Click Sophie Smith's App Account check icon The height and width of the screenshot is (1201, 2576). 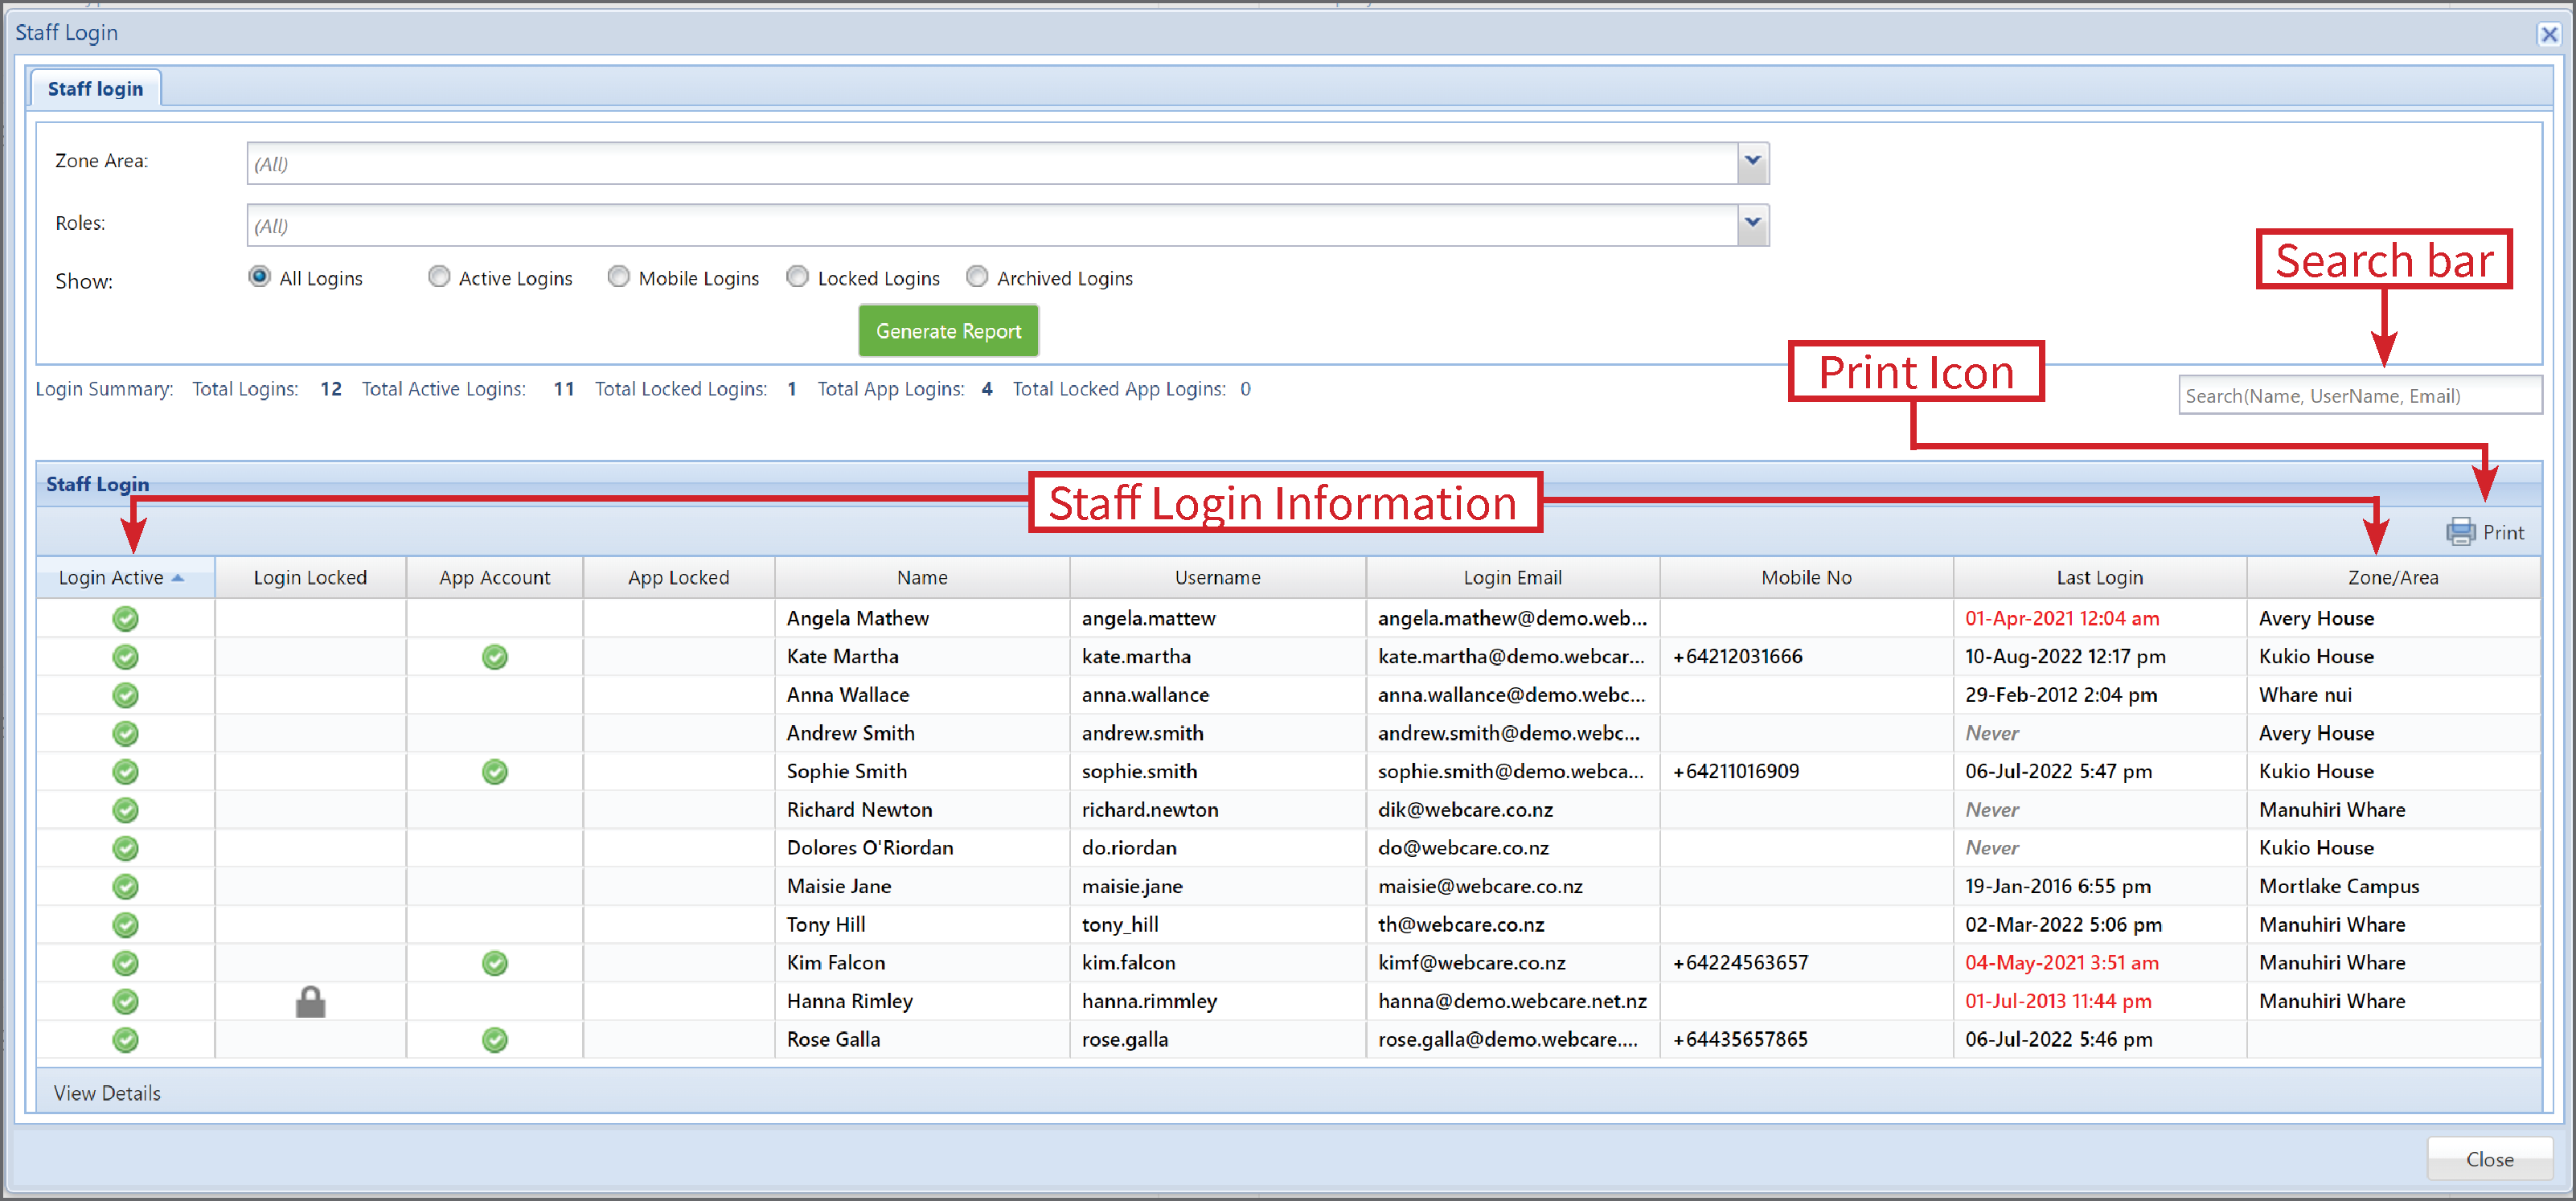coord(494,771)
